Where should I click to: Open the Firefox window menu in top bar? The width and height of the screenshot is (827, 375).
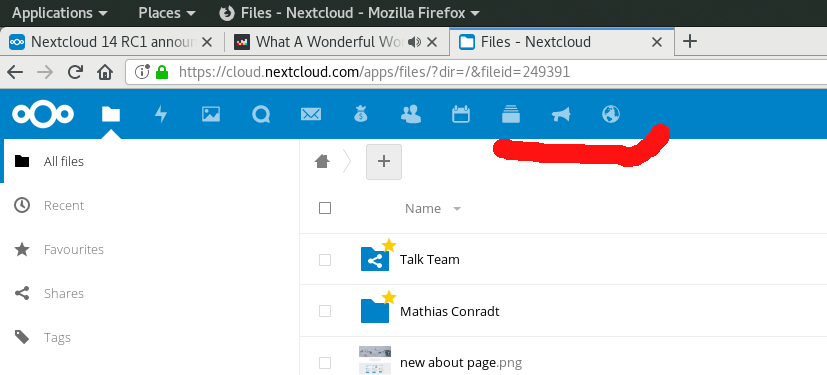click(x=350, y=13)
